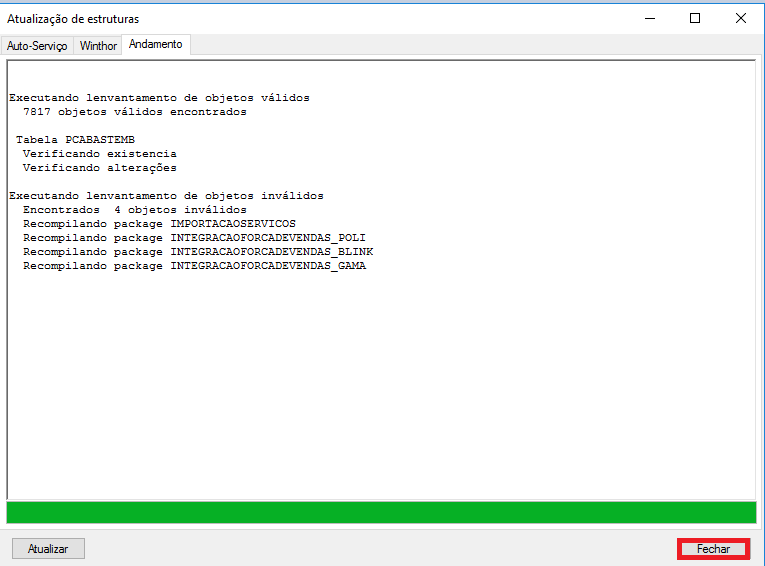Click the Atualizar button
The width and height of the screenshot is (765, 566).
coord(48,548)
